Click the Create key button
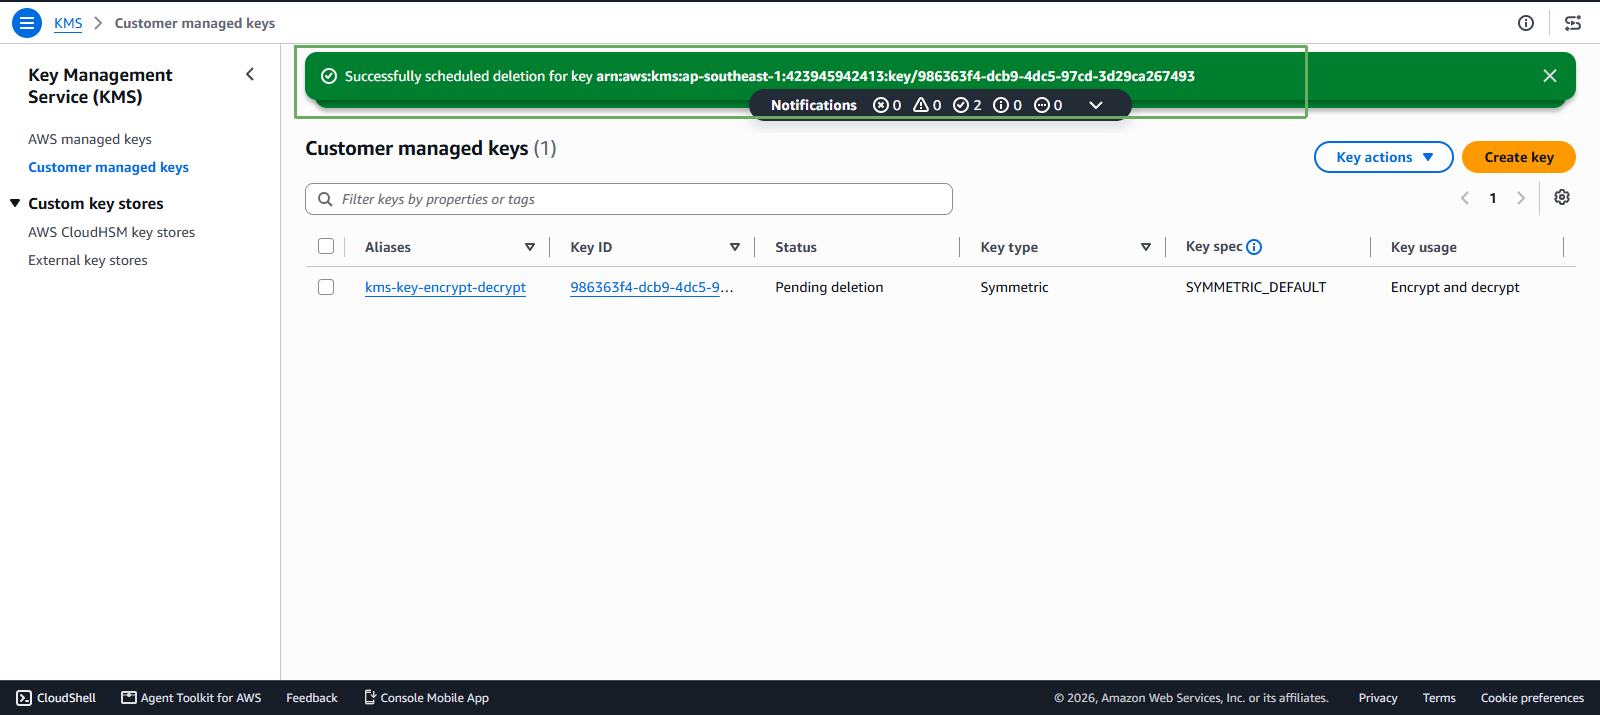 [1519, 157]
